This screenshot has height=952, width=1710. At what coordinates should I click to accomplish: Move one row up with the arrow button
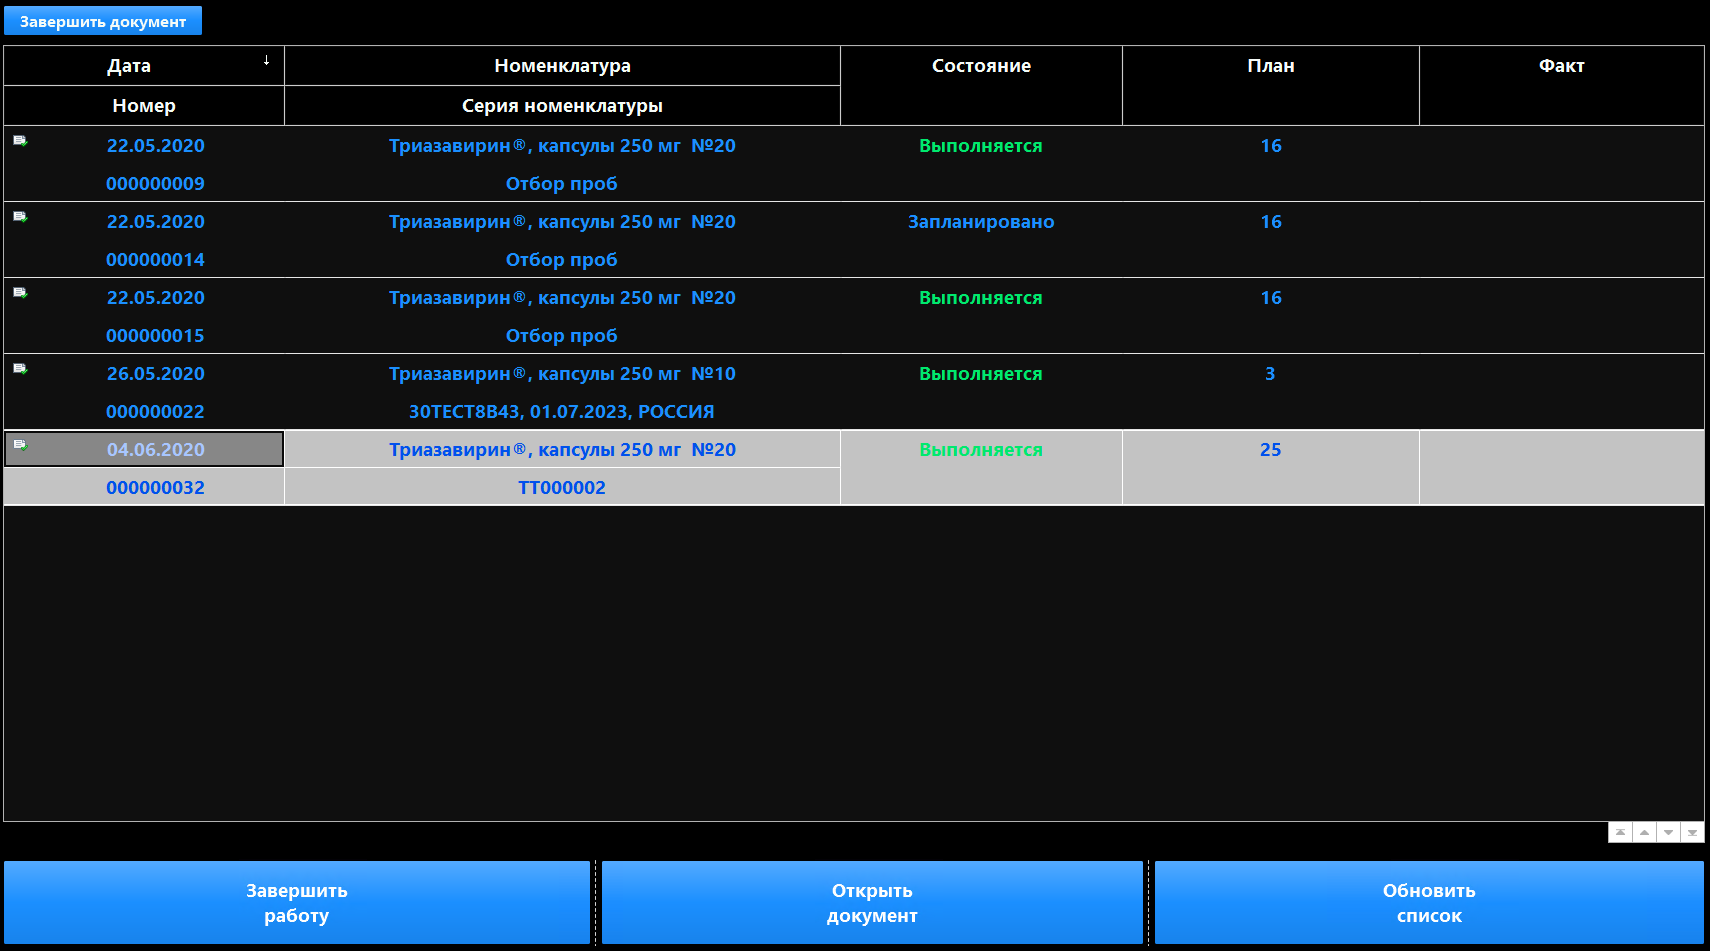tap(1644, 832)
